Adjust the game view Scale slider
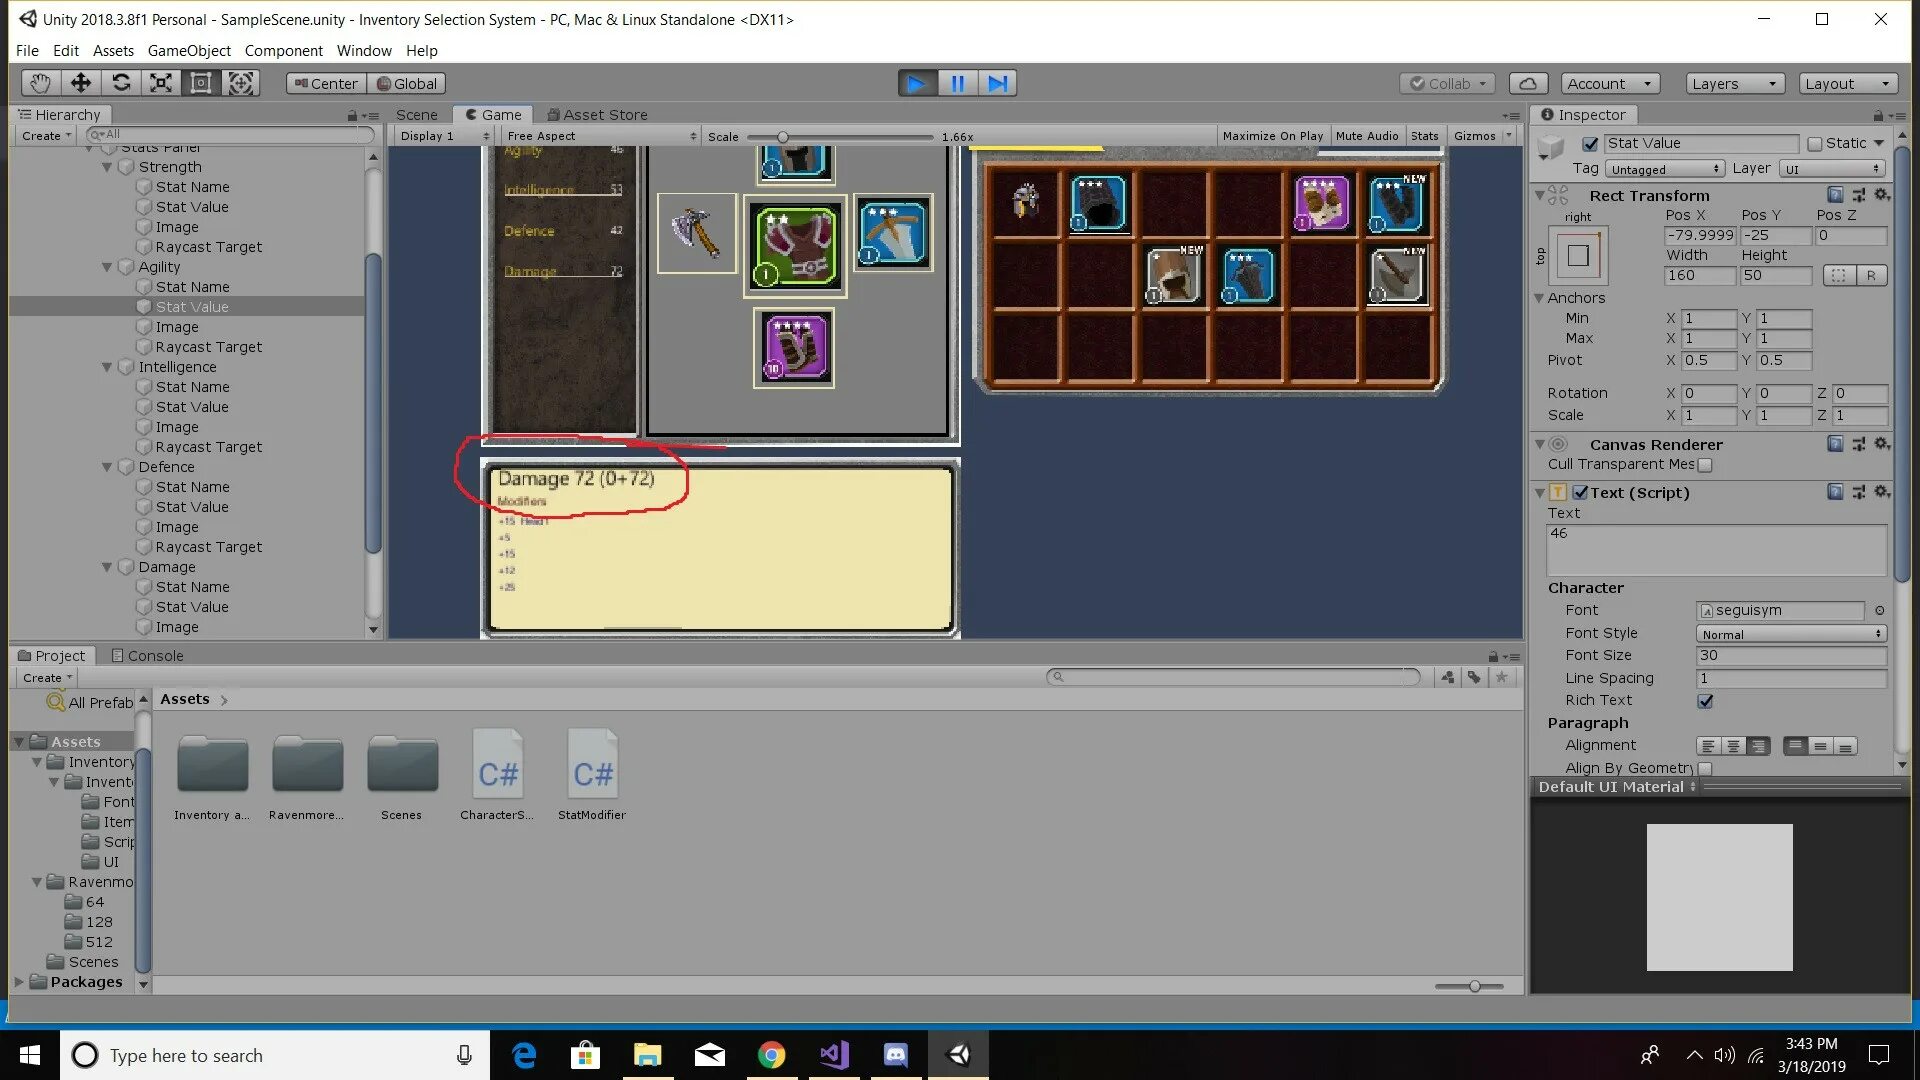This screenshot has width=1920, height=1080. pos(783,137)
